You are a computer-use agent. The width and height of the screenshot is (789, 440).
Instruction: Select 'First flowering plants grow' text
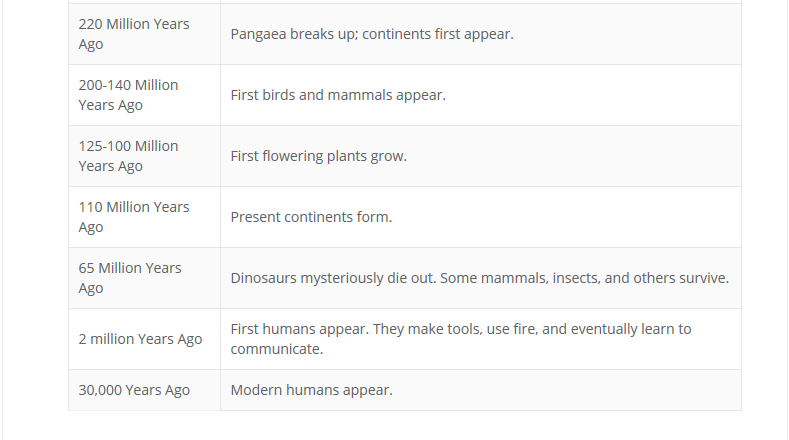(x=319, y=156)
